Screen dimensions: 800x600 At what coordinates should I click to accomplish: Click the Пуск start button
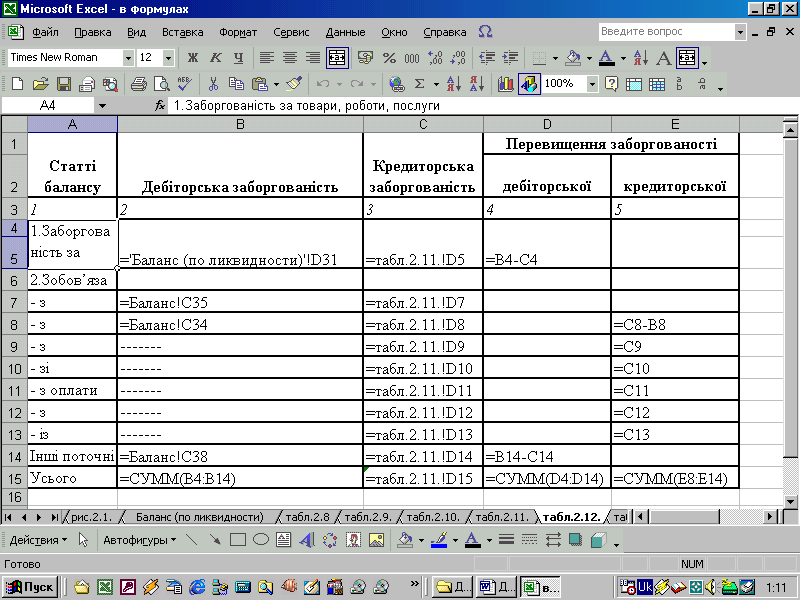click(x=31, y=587)
